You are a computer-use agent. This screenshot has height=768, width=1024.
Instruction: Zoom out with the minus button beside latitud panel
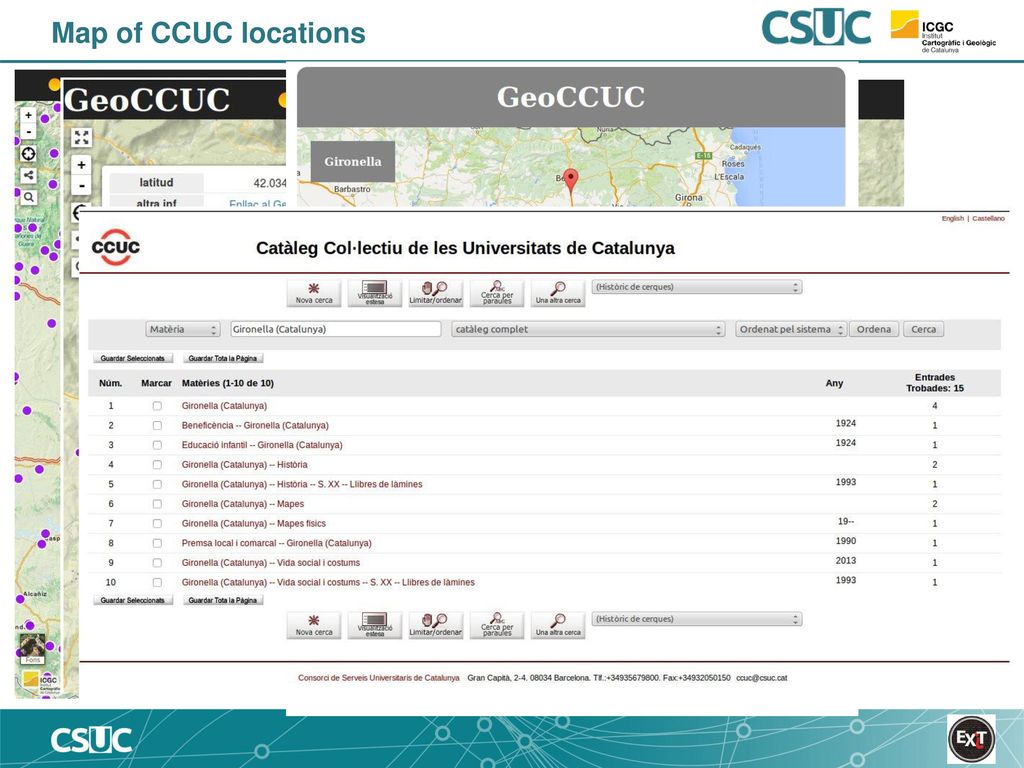[82, 185]
